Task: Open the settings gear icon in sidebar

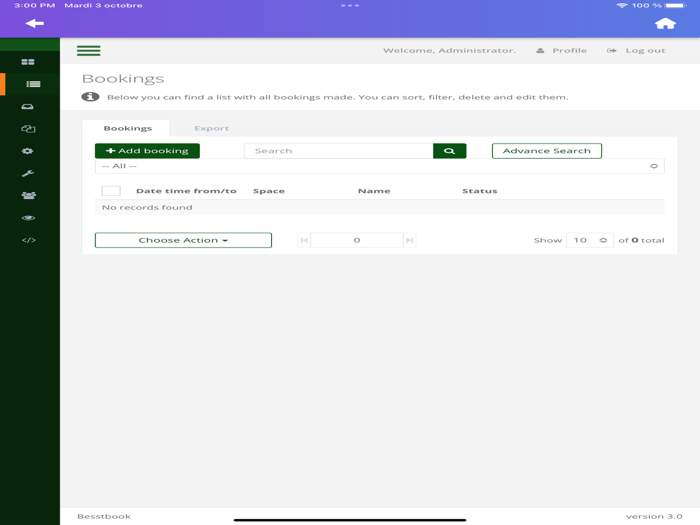Action: tap(28, 151)
